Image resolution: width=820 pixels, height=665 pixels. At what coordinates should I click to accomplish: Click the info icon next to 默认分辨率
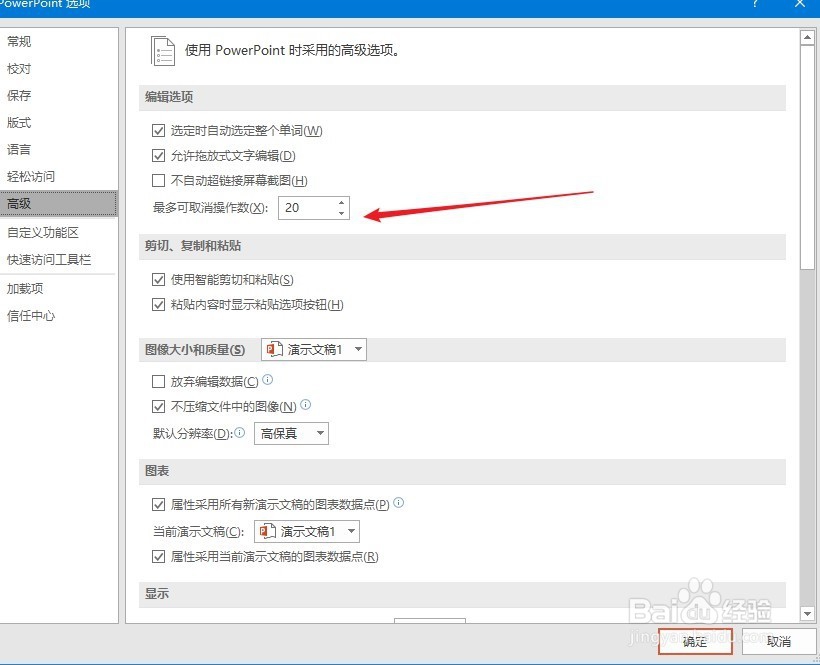coord(237,432)
